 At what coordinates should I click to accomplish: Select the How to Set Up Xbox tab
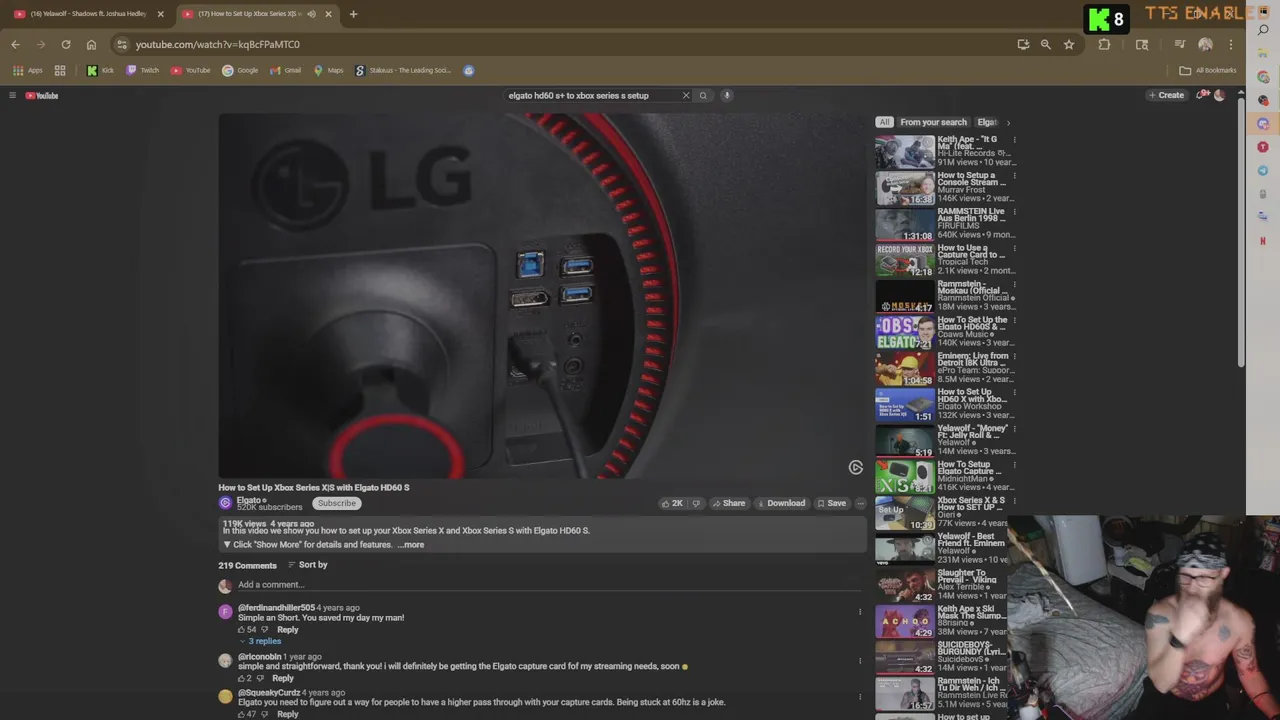coord(250,14)
